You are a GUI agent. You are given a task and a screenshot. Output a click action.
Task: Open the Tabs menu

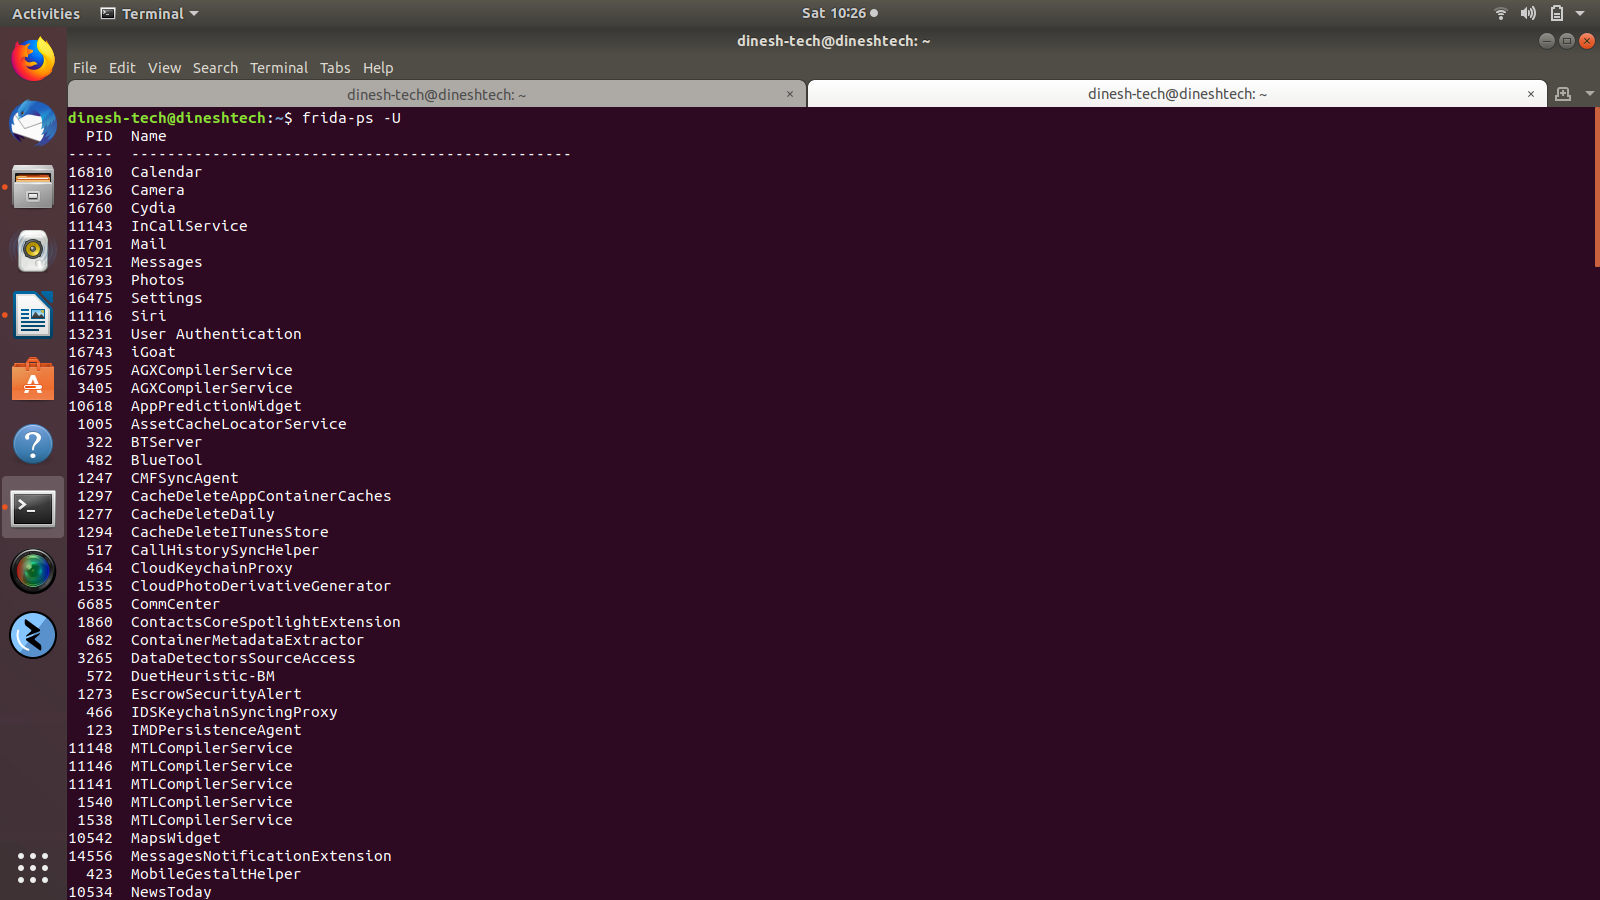pos(335,68)
